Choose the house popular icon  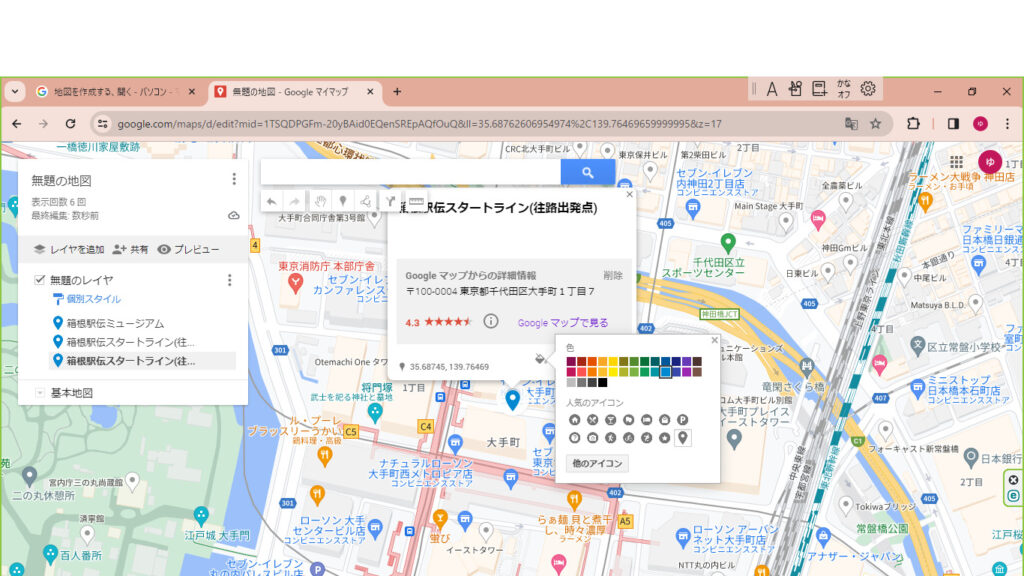575,420
